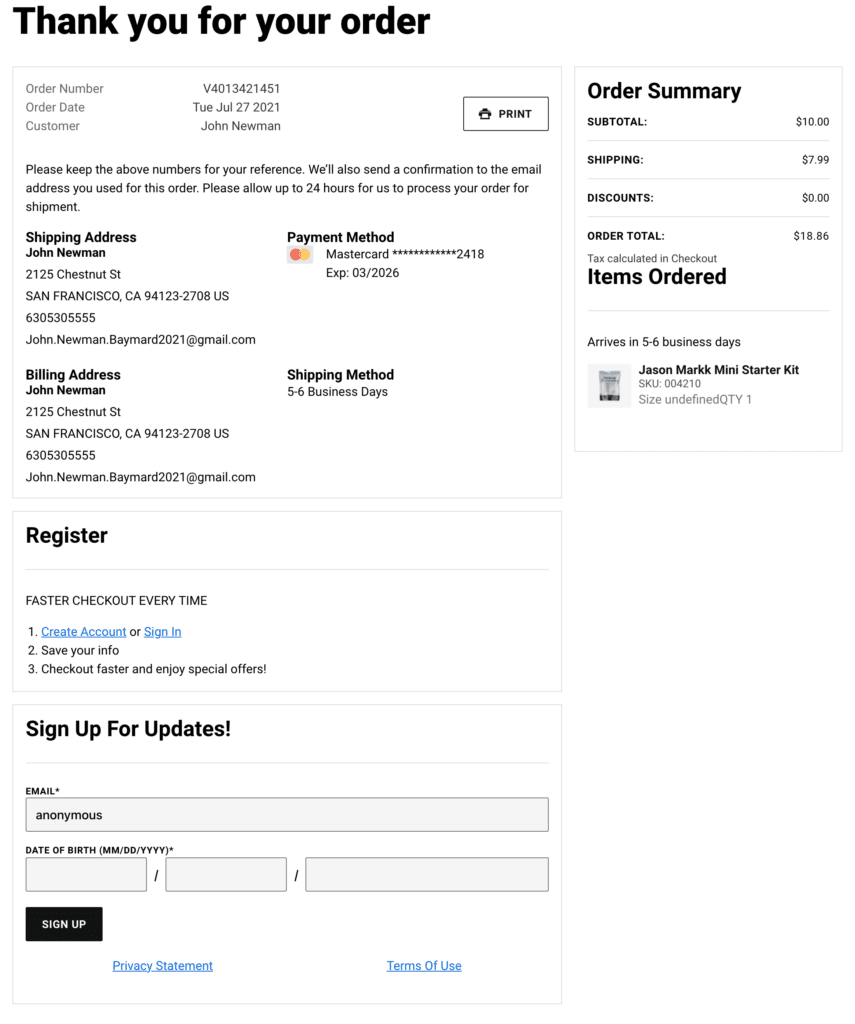Open the Privacy Statement link

(x=162, y=965)
